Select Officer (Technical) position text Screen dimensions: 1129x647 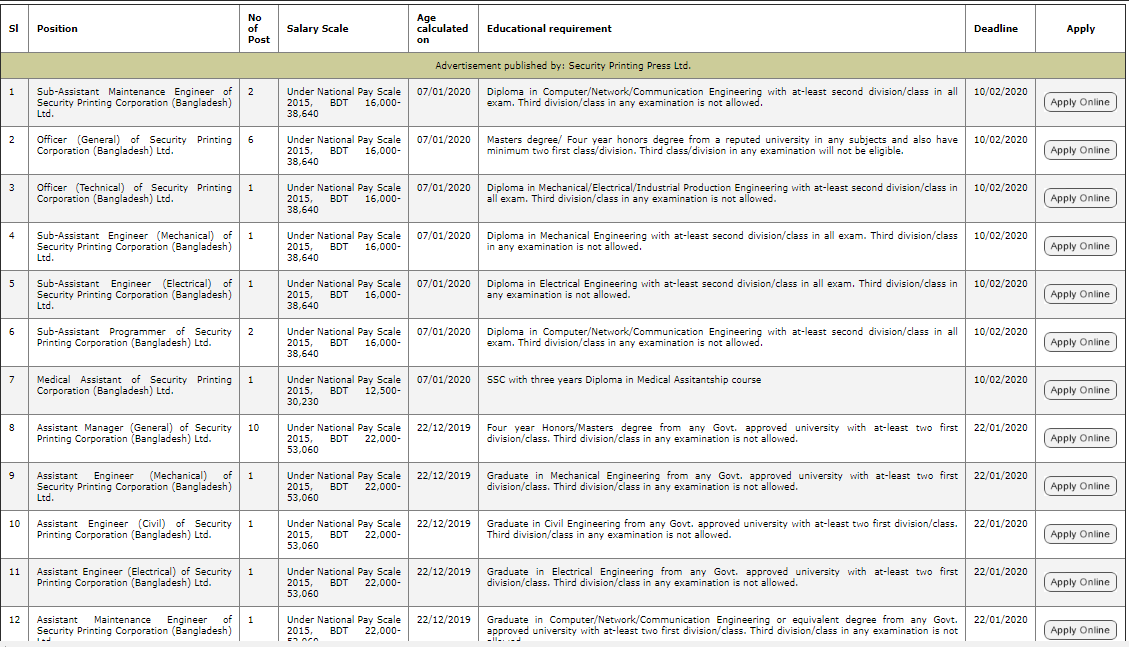(134, 193)
